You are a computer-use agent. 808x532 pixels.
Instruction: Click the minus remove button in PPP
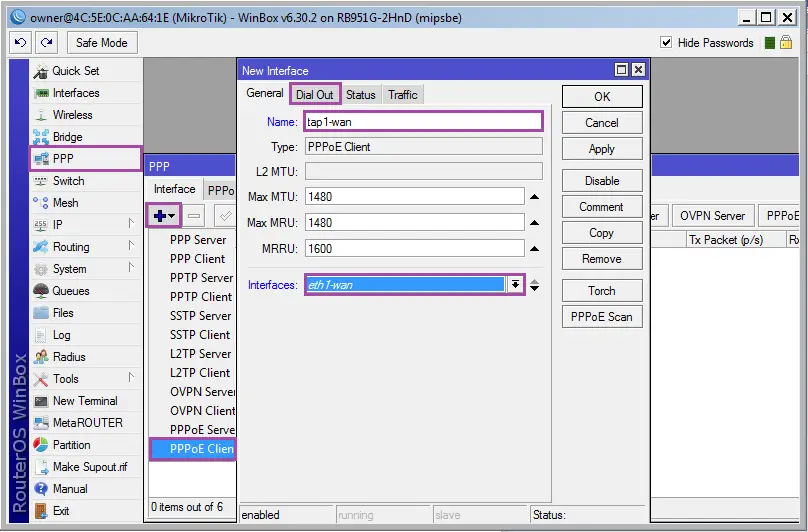click(x=194, y=216)
